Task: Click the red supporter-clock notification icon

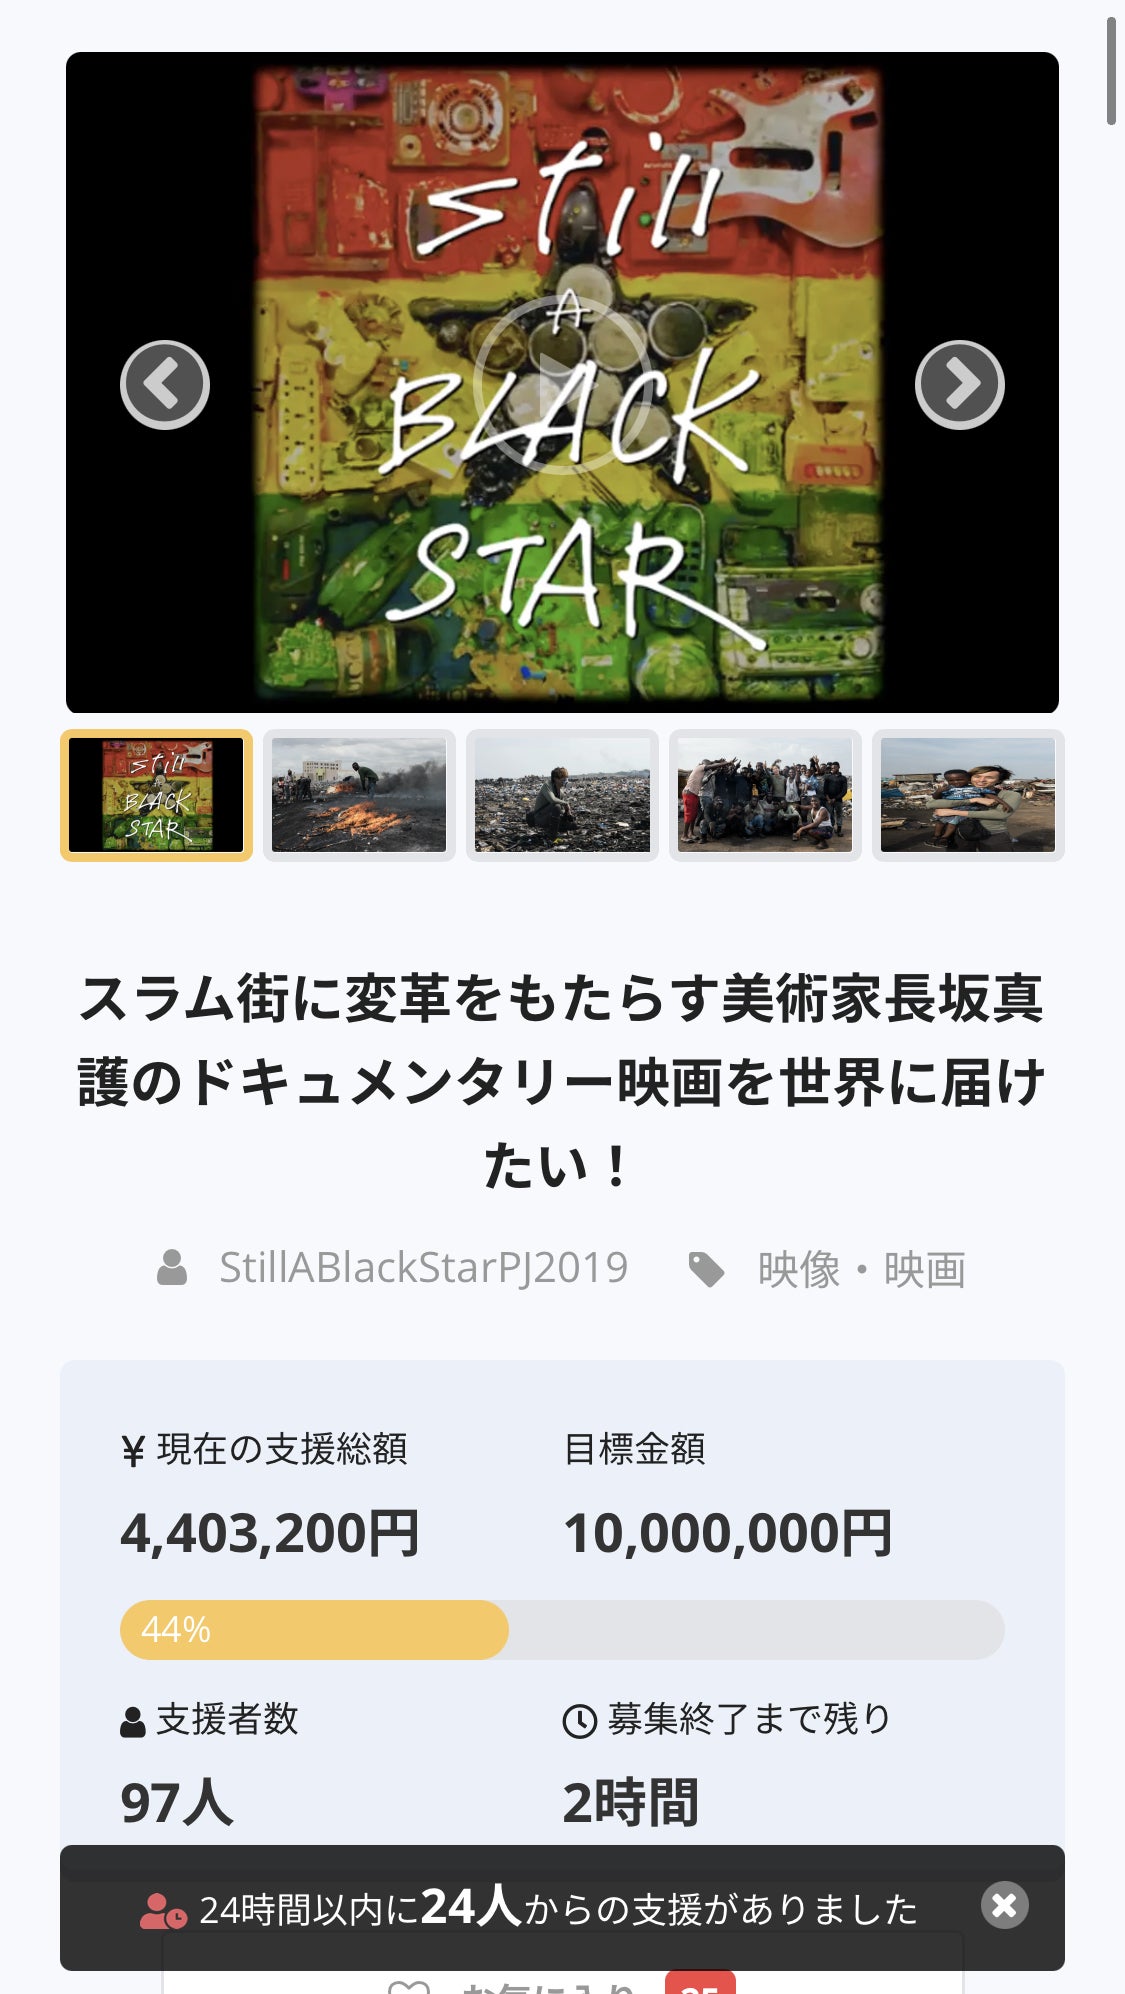Action: click(163, 1911)
